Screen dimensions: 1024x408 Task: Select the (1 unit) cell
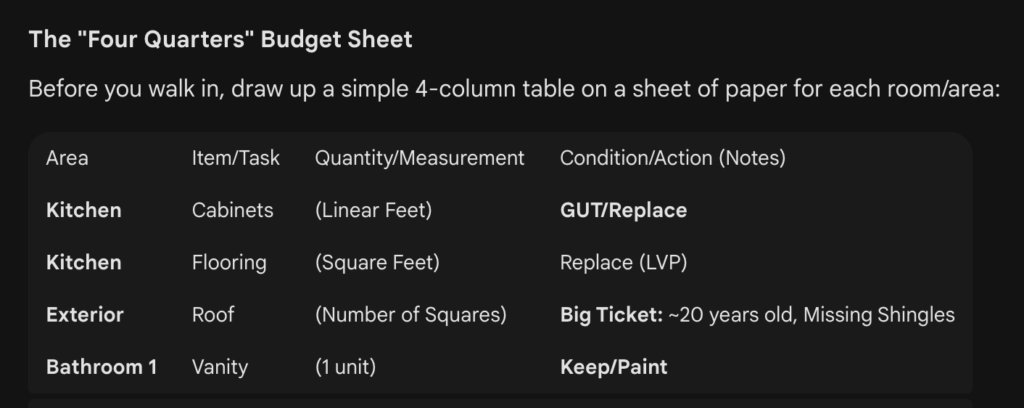click(345, 367)
